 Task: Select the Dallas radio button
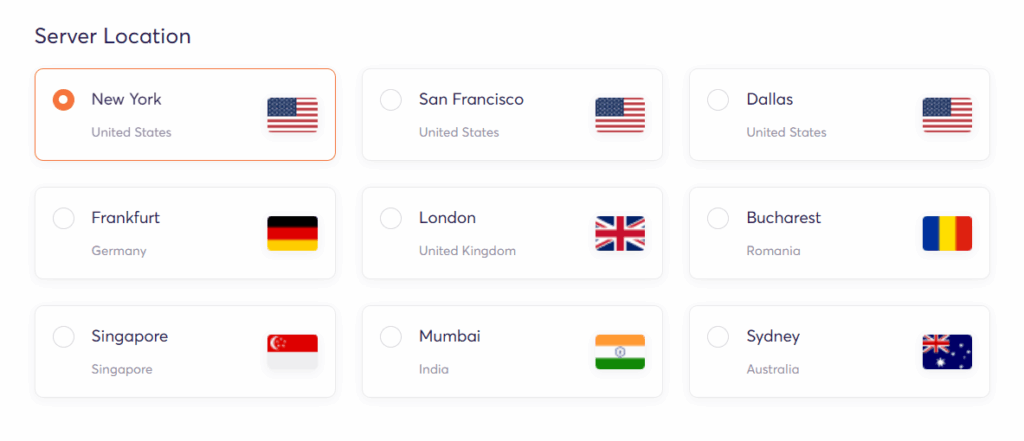[x=718, y=100]
